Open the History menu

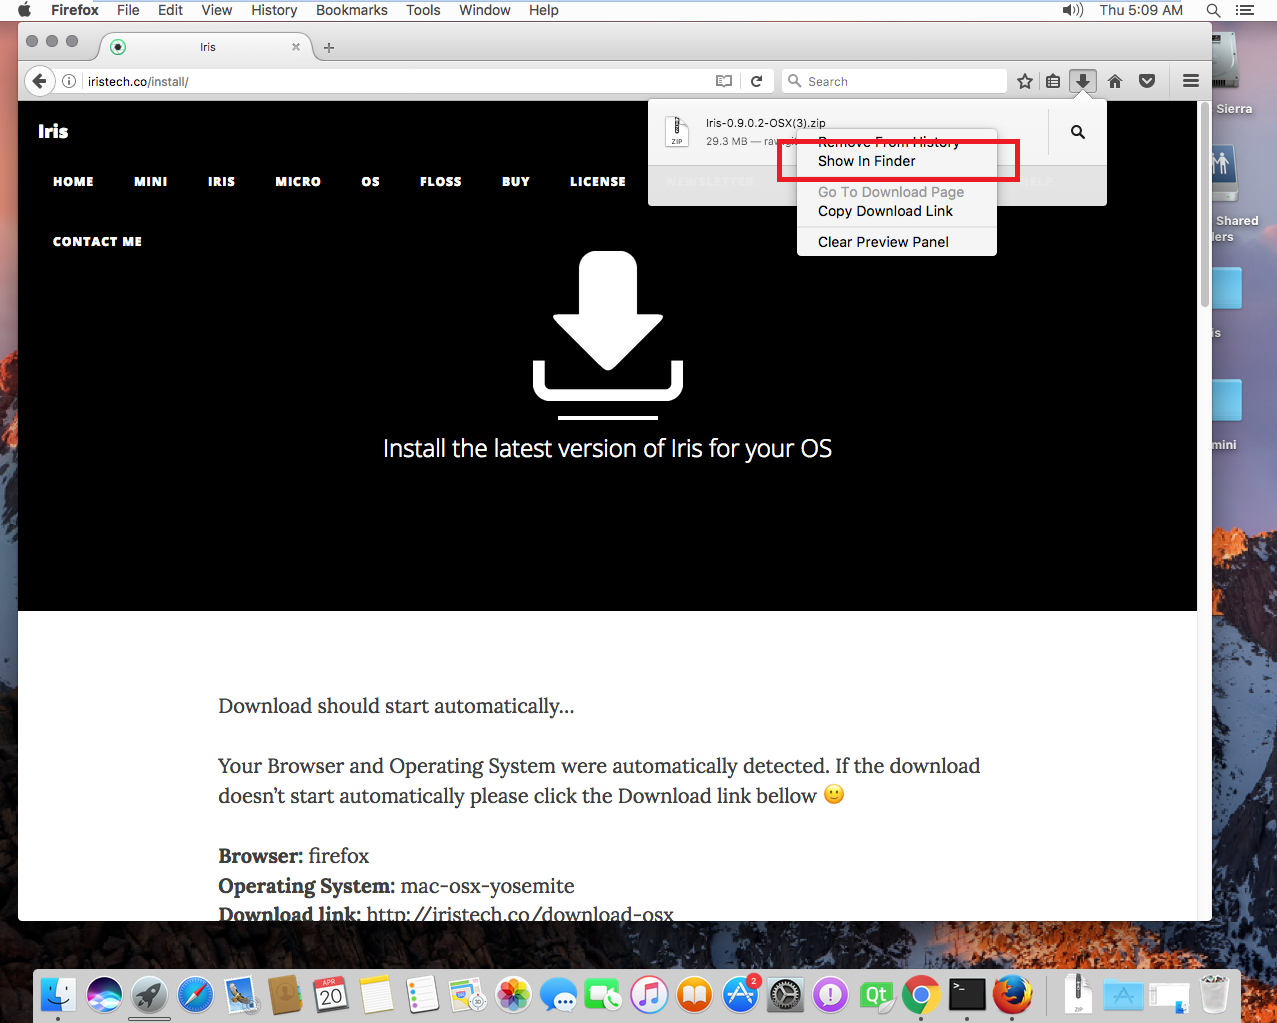(x=274, y=10)
